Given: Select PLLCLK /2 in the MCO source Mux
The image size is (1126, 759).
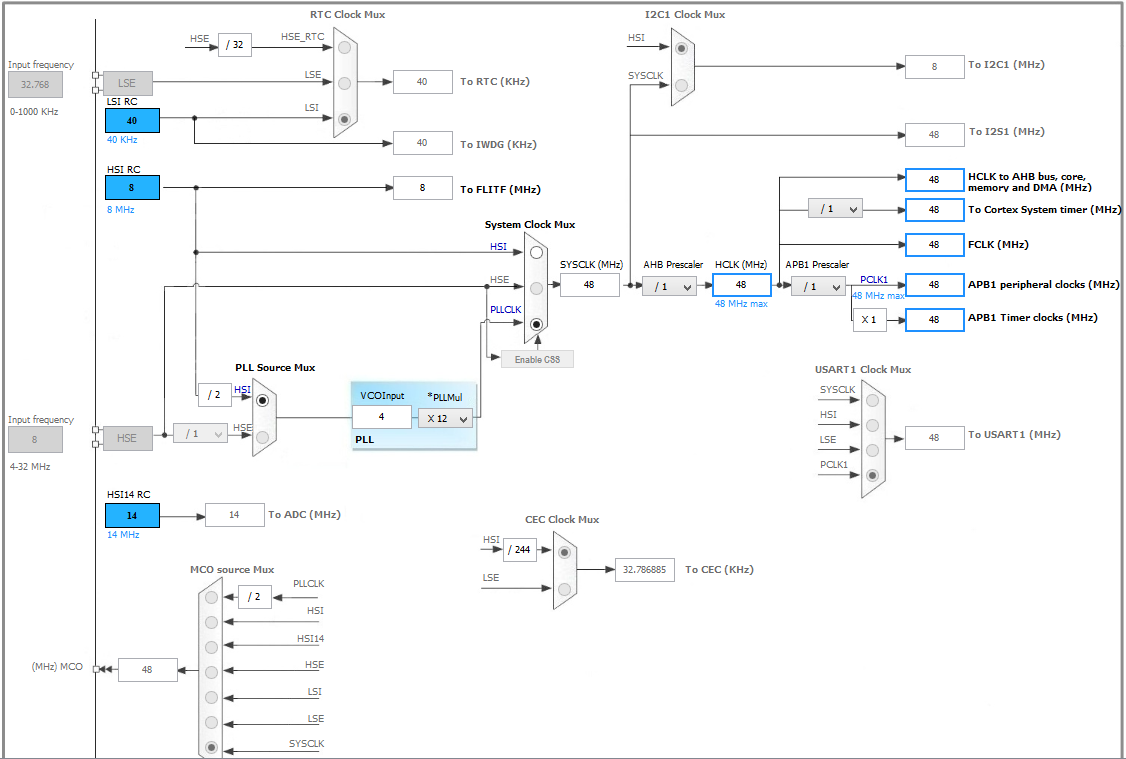Looking at the screenshot, I should pos(211,597).
